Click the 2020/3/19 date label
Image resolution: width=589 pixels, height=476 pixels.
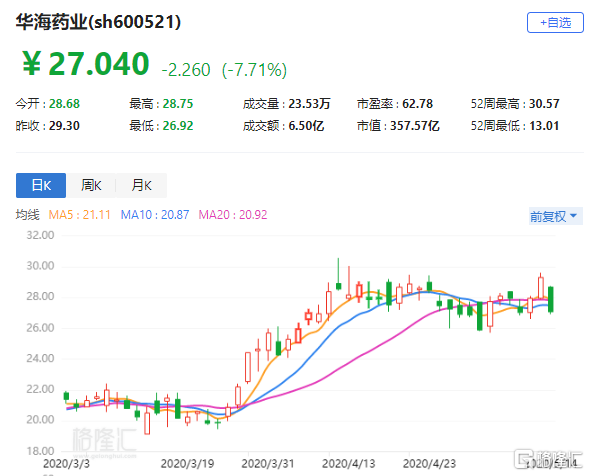click(187, 464)
